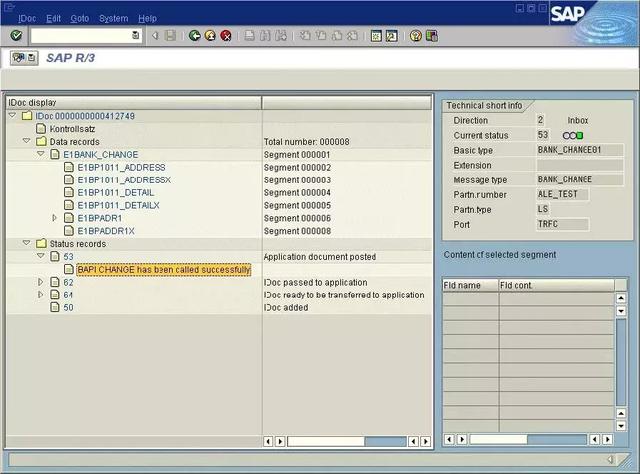Select 'BAPI CHANGE has been called successfully' row

click(164, 270)
